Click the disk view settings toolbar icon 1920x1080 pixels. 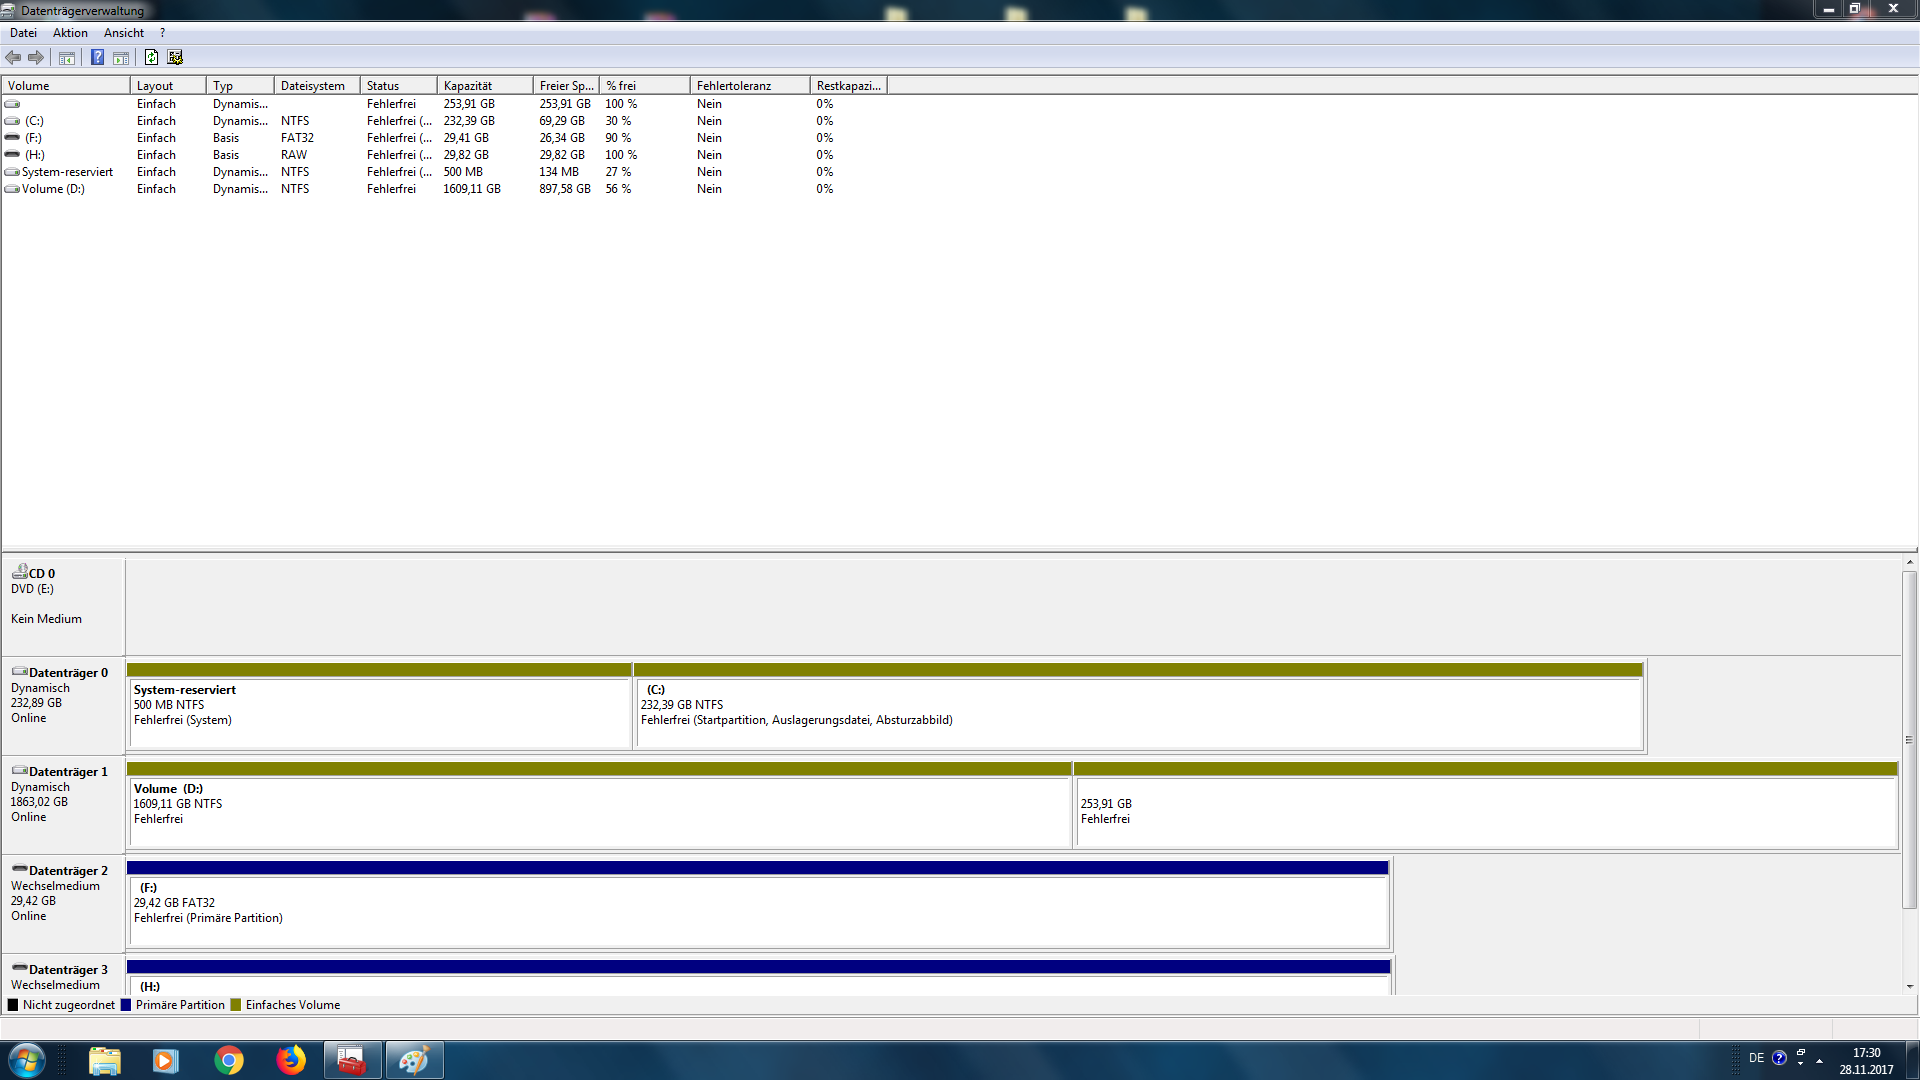[x=175, y=58]
